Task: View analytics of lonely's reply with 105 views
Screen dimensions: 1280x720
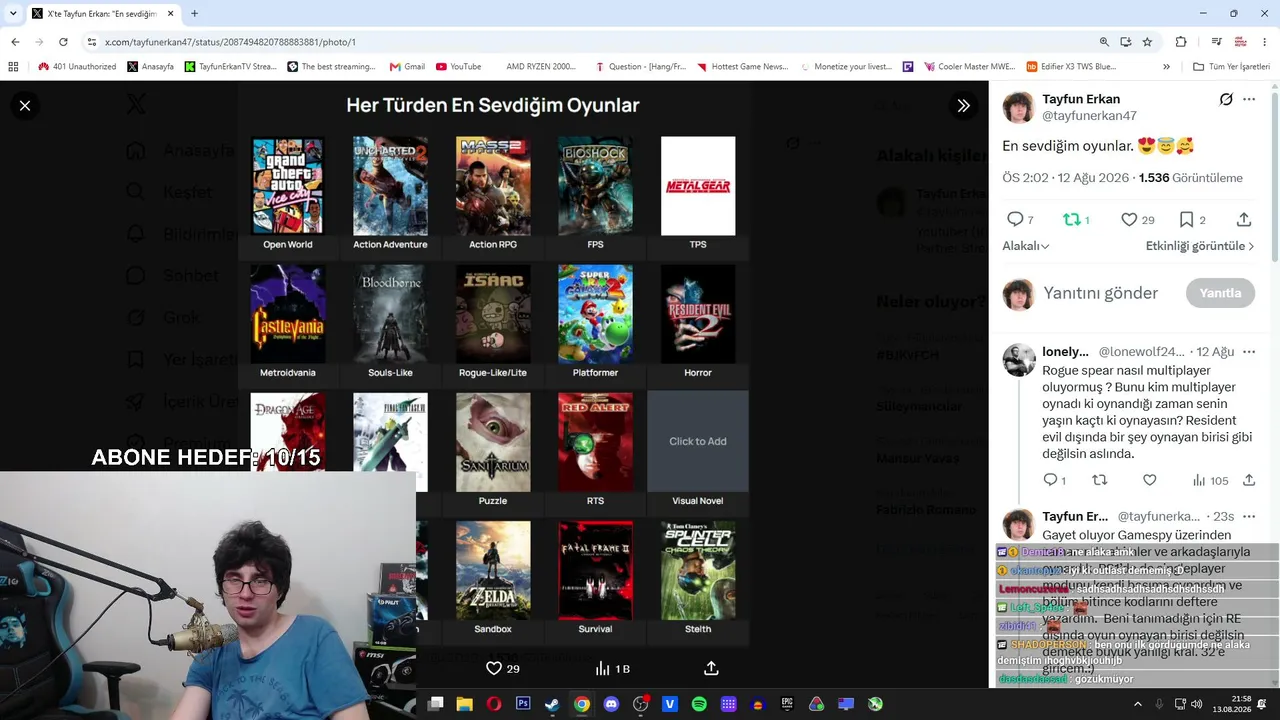Action: point(1211,480)
